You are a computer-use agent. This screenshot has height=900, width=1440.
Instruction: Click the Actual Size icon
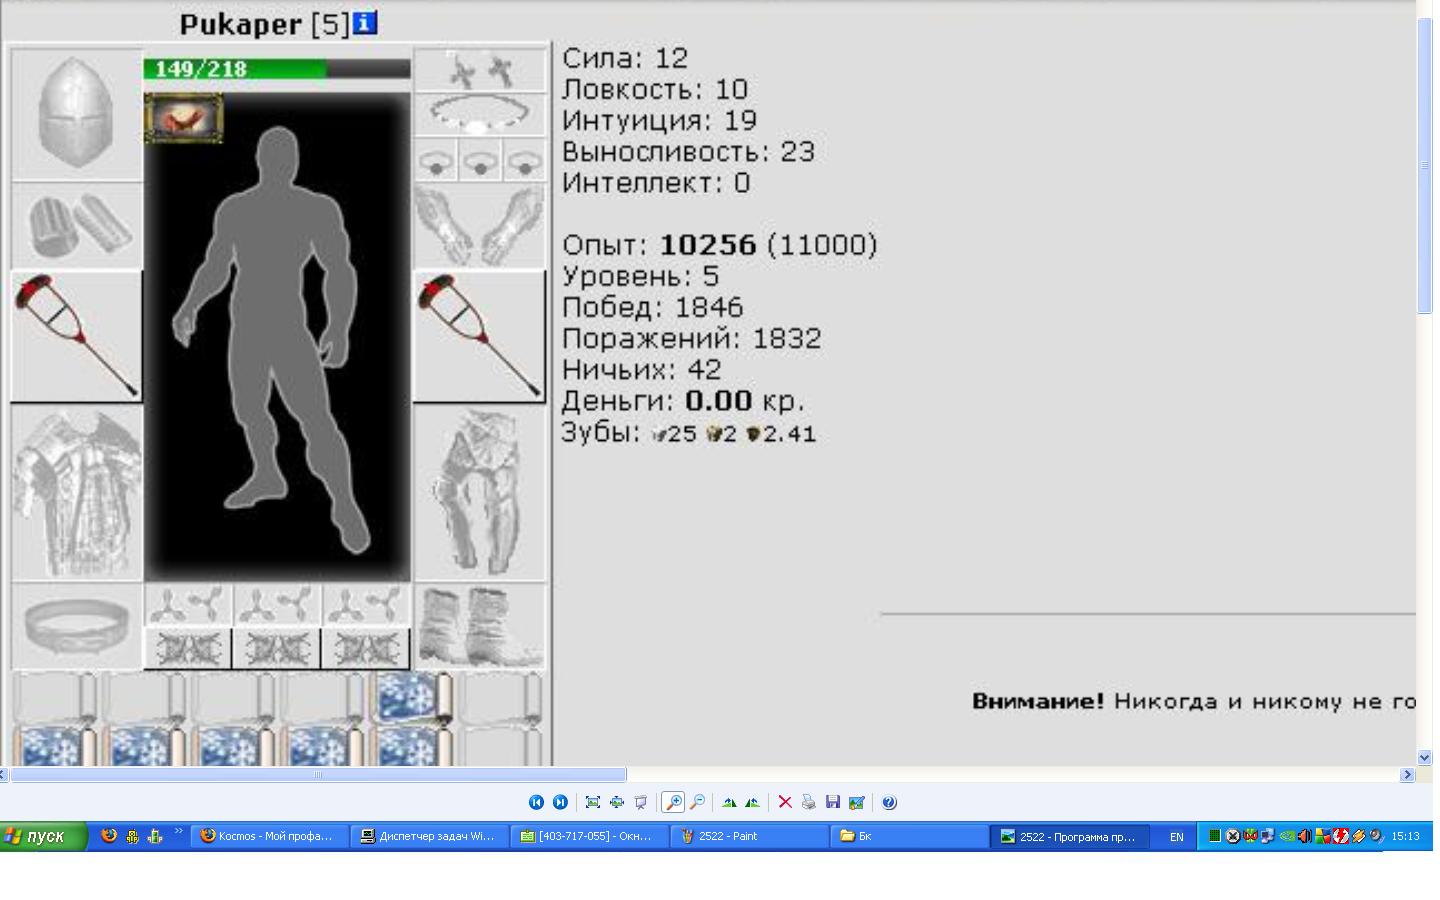(x=617, y=802)
